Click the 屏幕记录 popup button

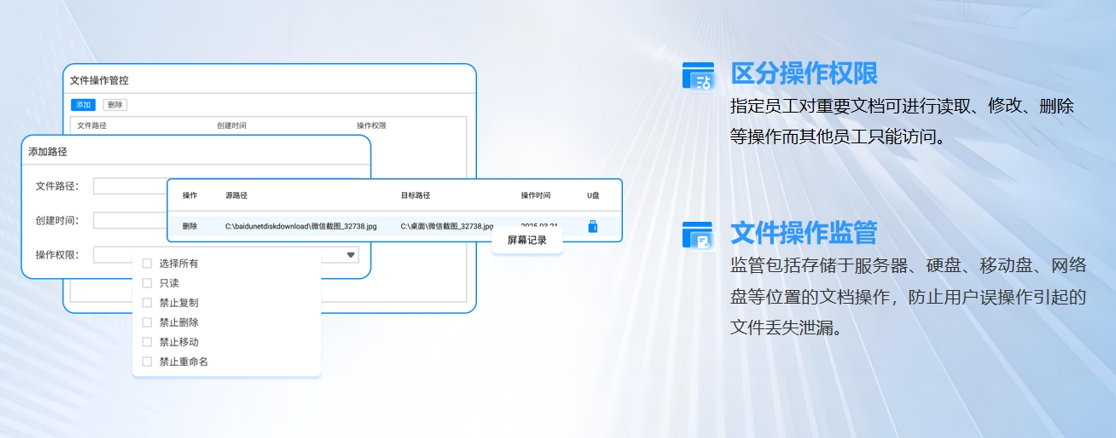click(527, 241)
